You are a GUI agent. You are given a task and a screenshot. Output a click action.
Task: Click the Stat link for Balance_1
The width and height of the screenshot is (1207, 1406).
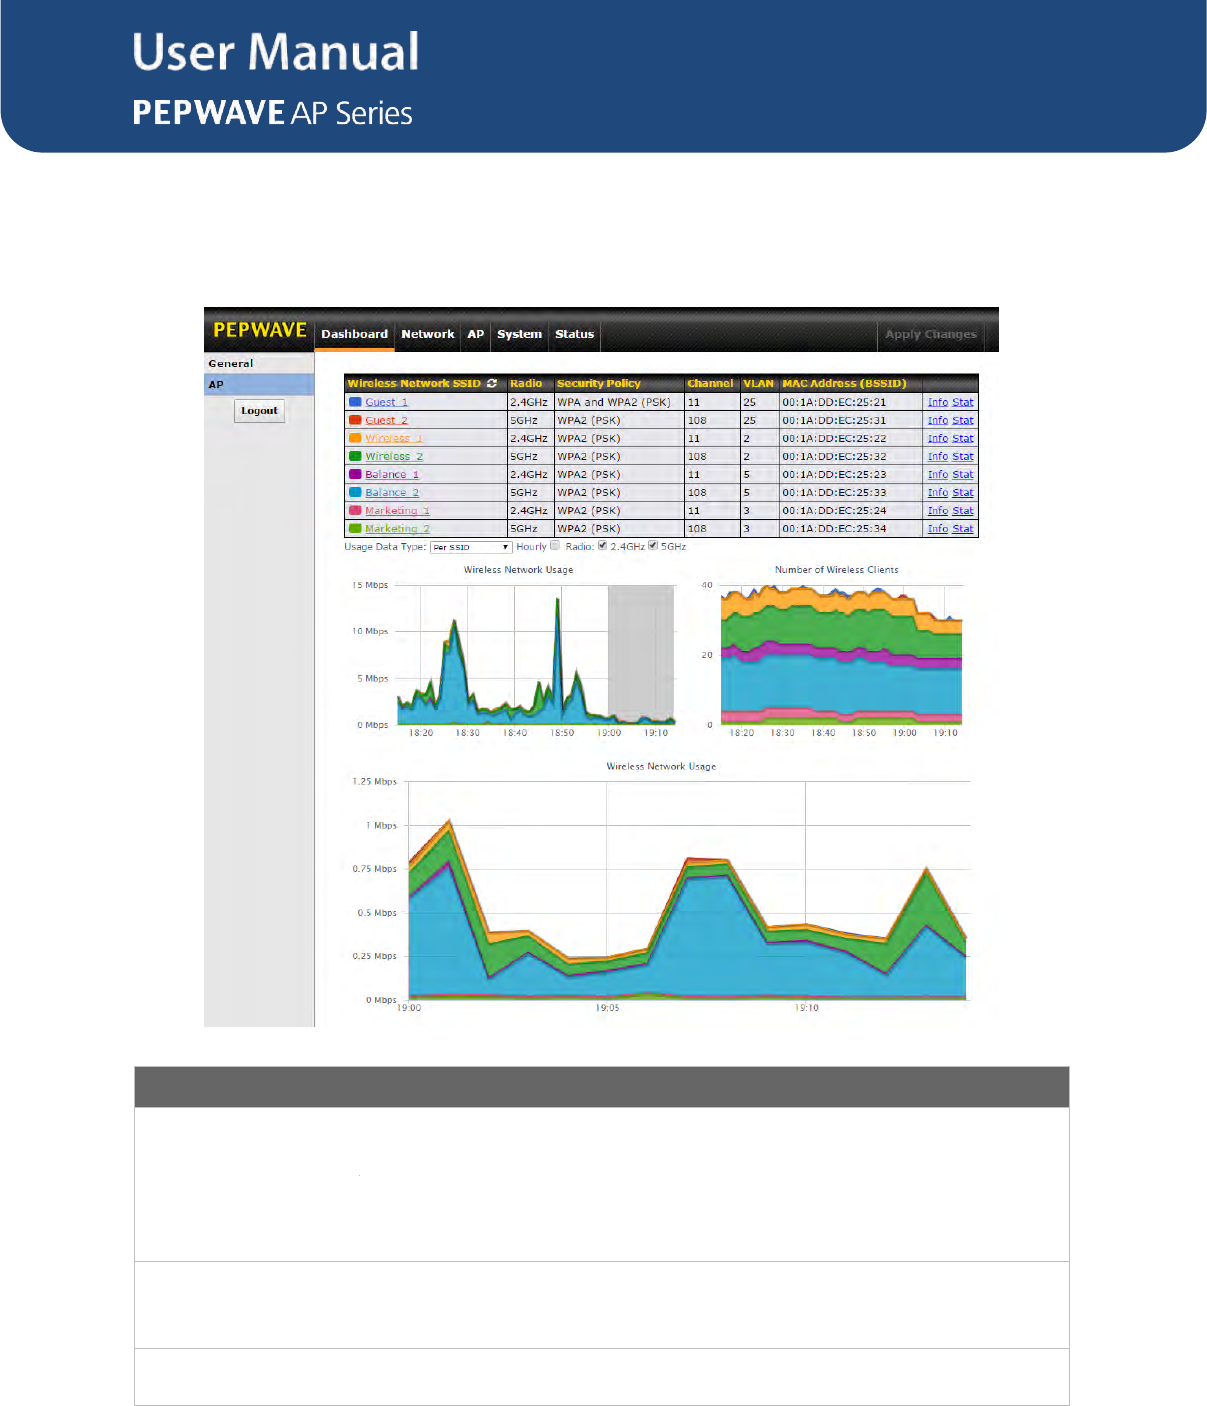point(963,474)
